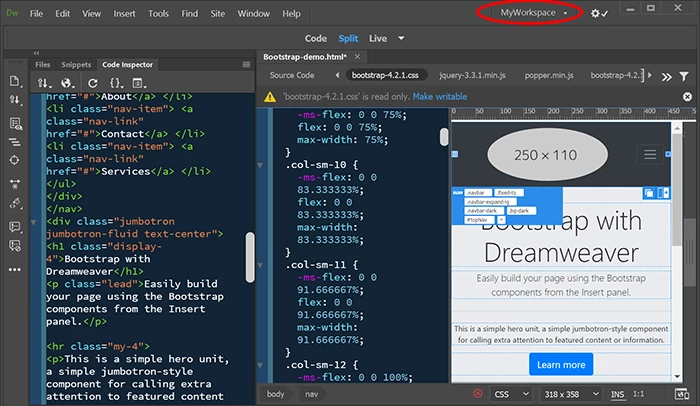Collapse the .col-sm-12 code block

tap(260, 365)
